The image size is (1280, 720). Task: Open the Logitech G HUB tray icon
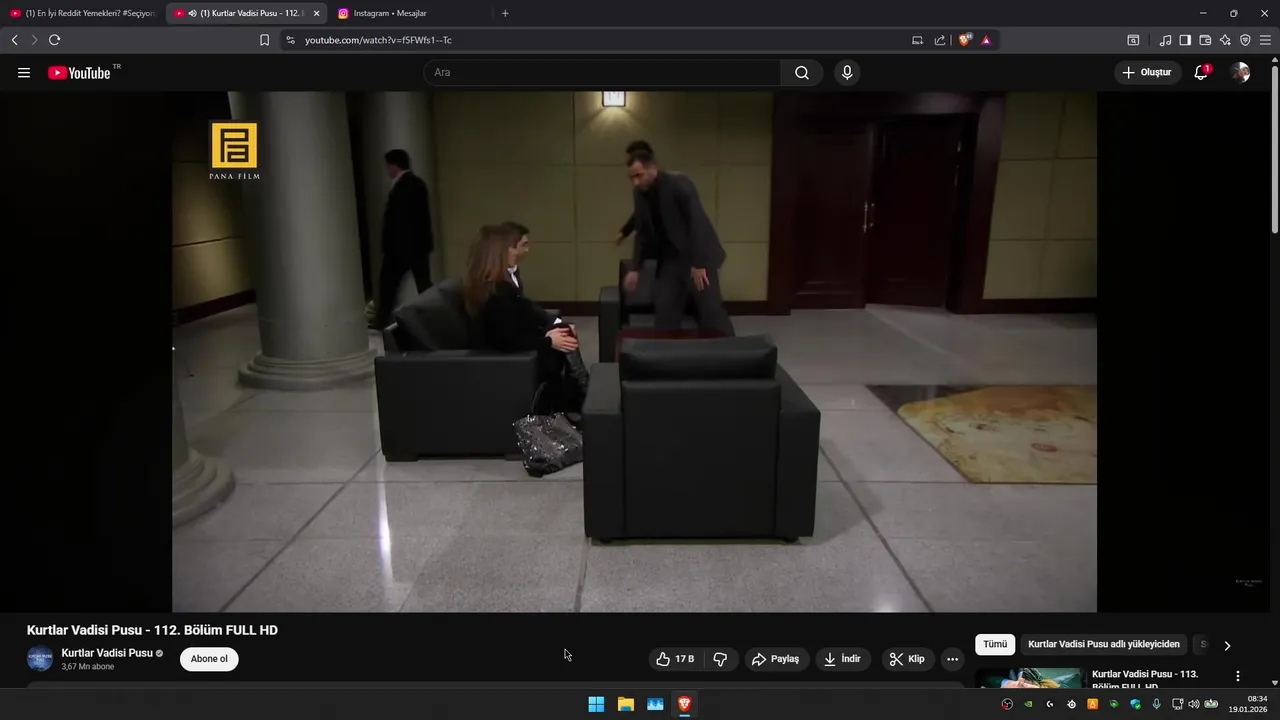1050,704
